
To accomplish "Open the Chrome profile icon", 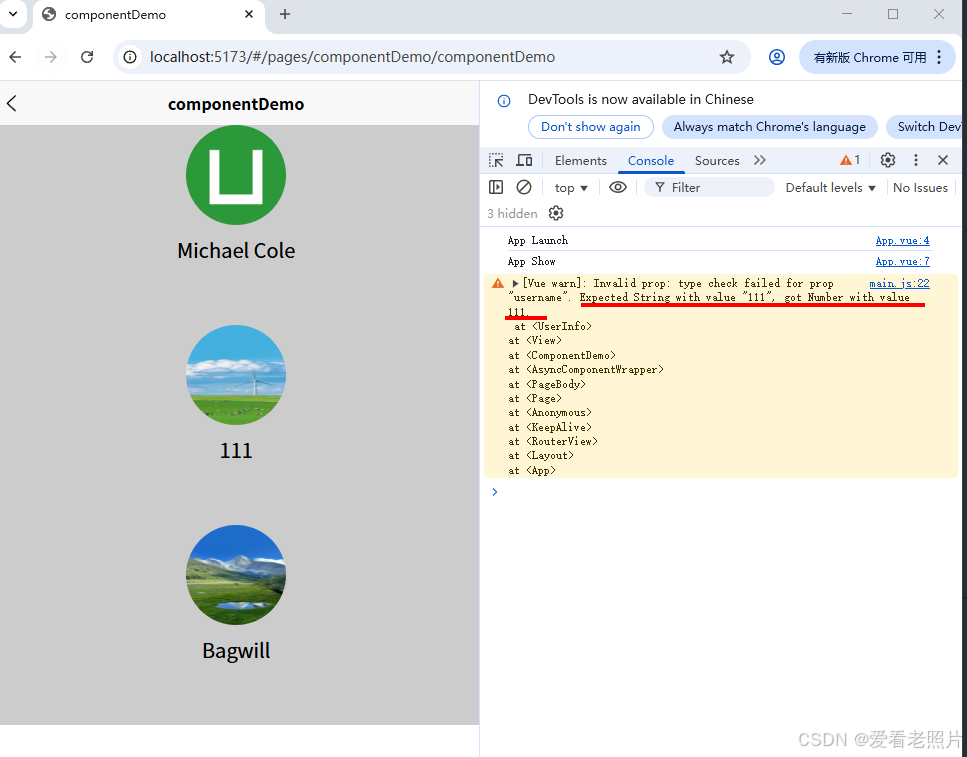I will point(776,57).
